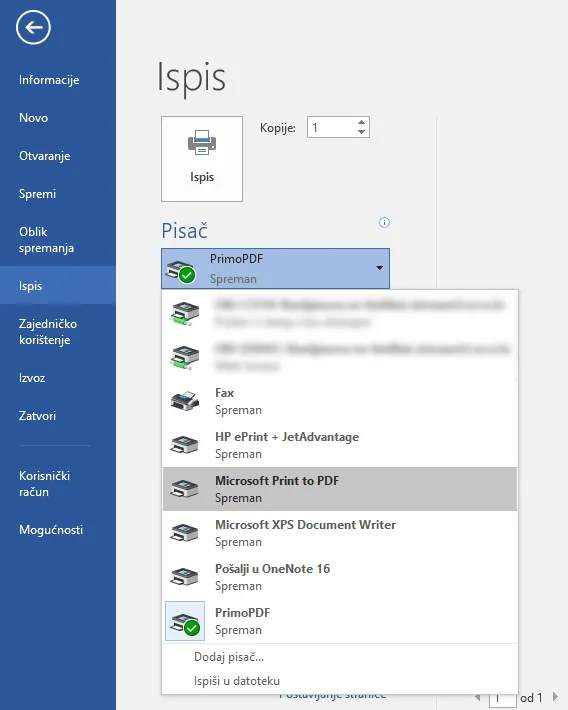This screenshot has width=568, height=710.
Task: Select the first blurred network printer icon
Action: point(184,313)
